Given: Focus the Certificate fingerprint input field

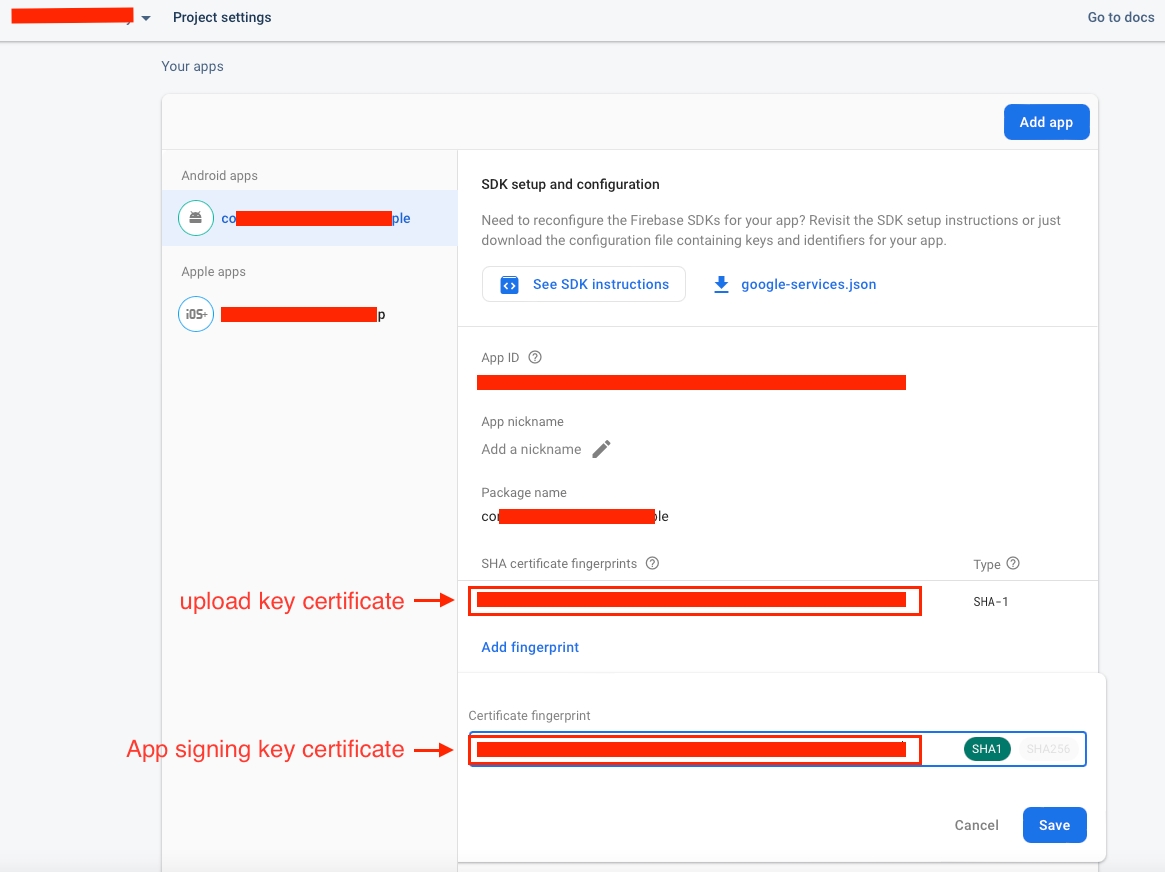Looking at the screenshot, I should [x=700, y=749].
